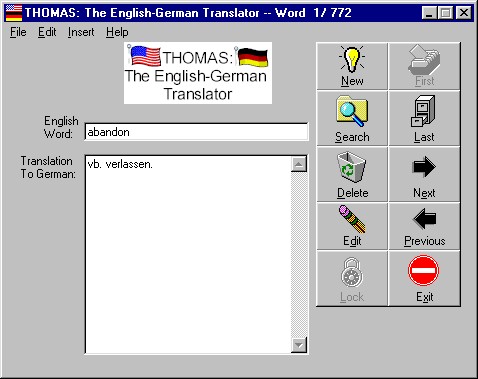This screenshot has width=478, height=379.
Task: Maximize the THOMAS translator window
Action: [446, 13]
